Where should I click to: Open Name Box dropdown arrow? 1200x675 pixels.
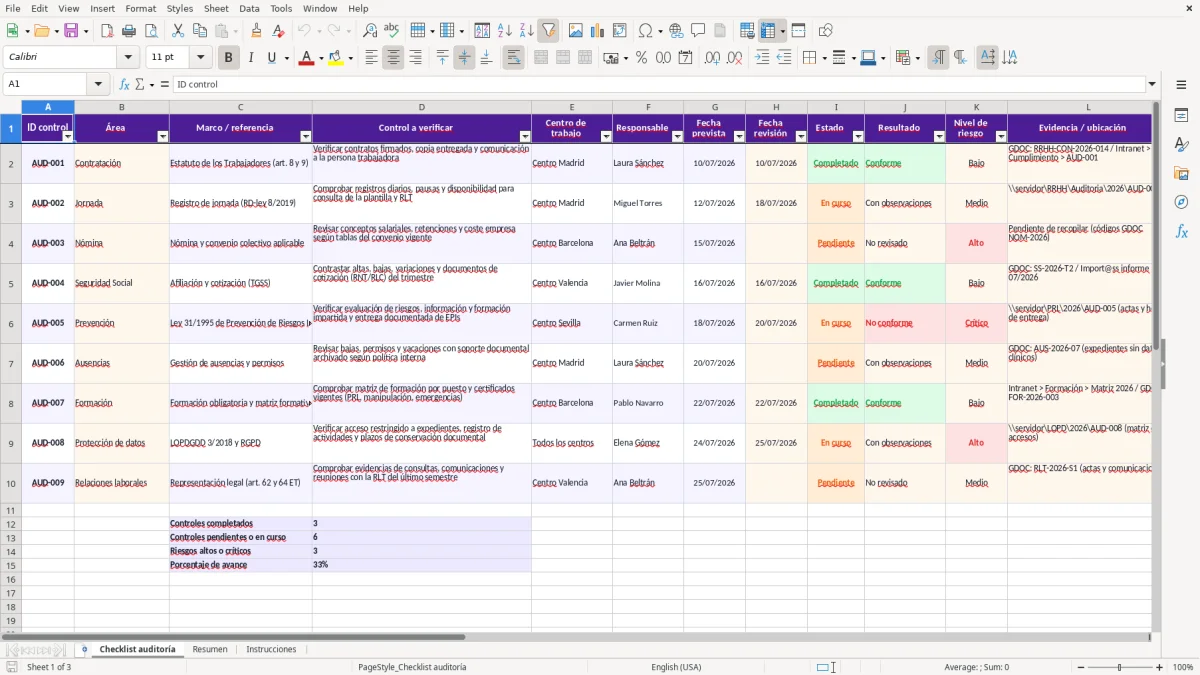[x=98, y=85]
